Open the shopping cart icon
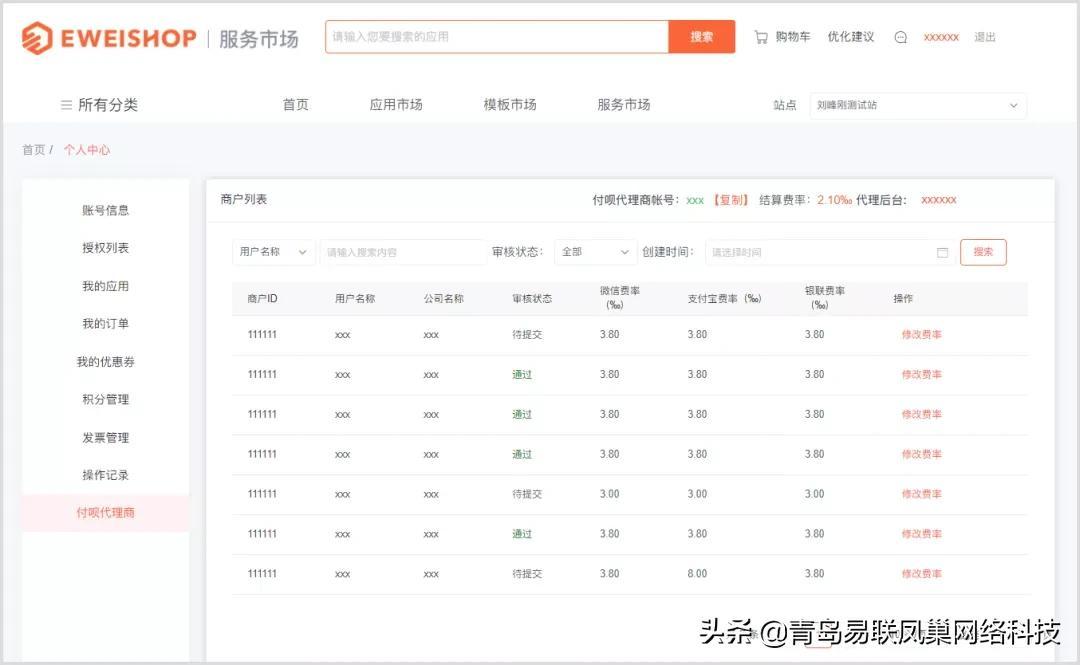The height and width of the screenshot is (665, 1080). 761,37
